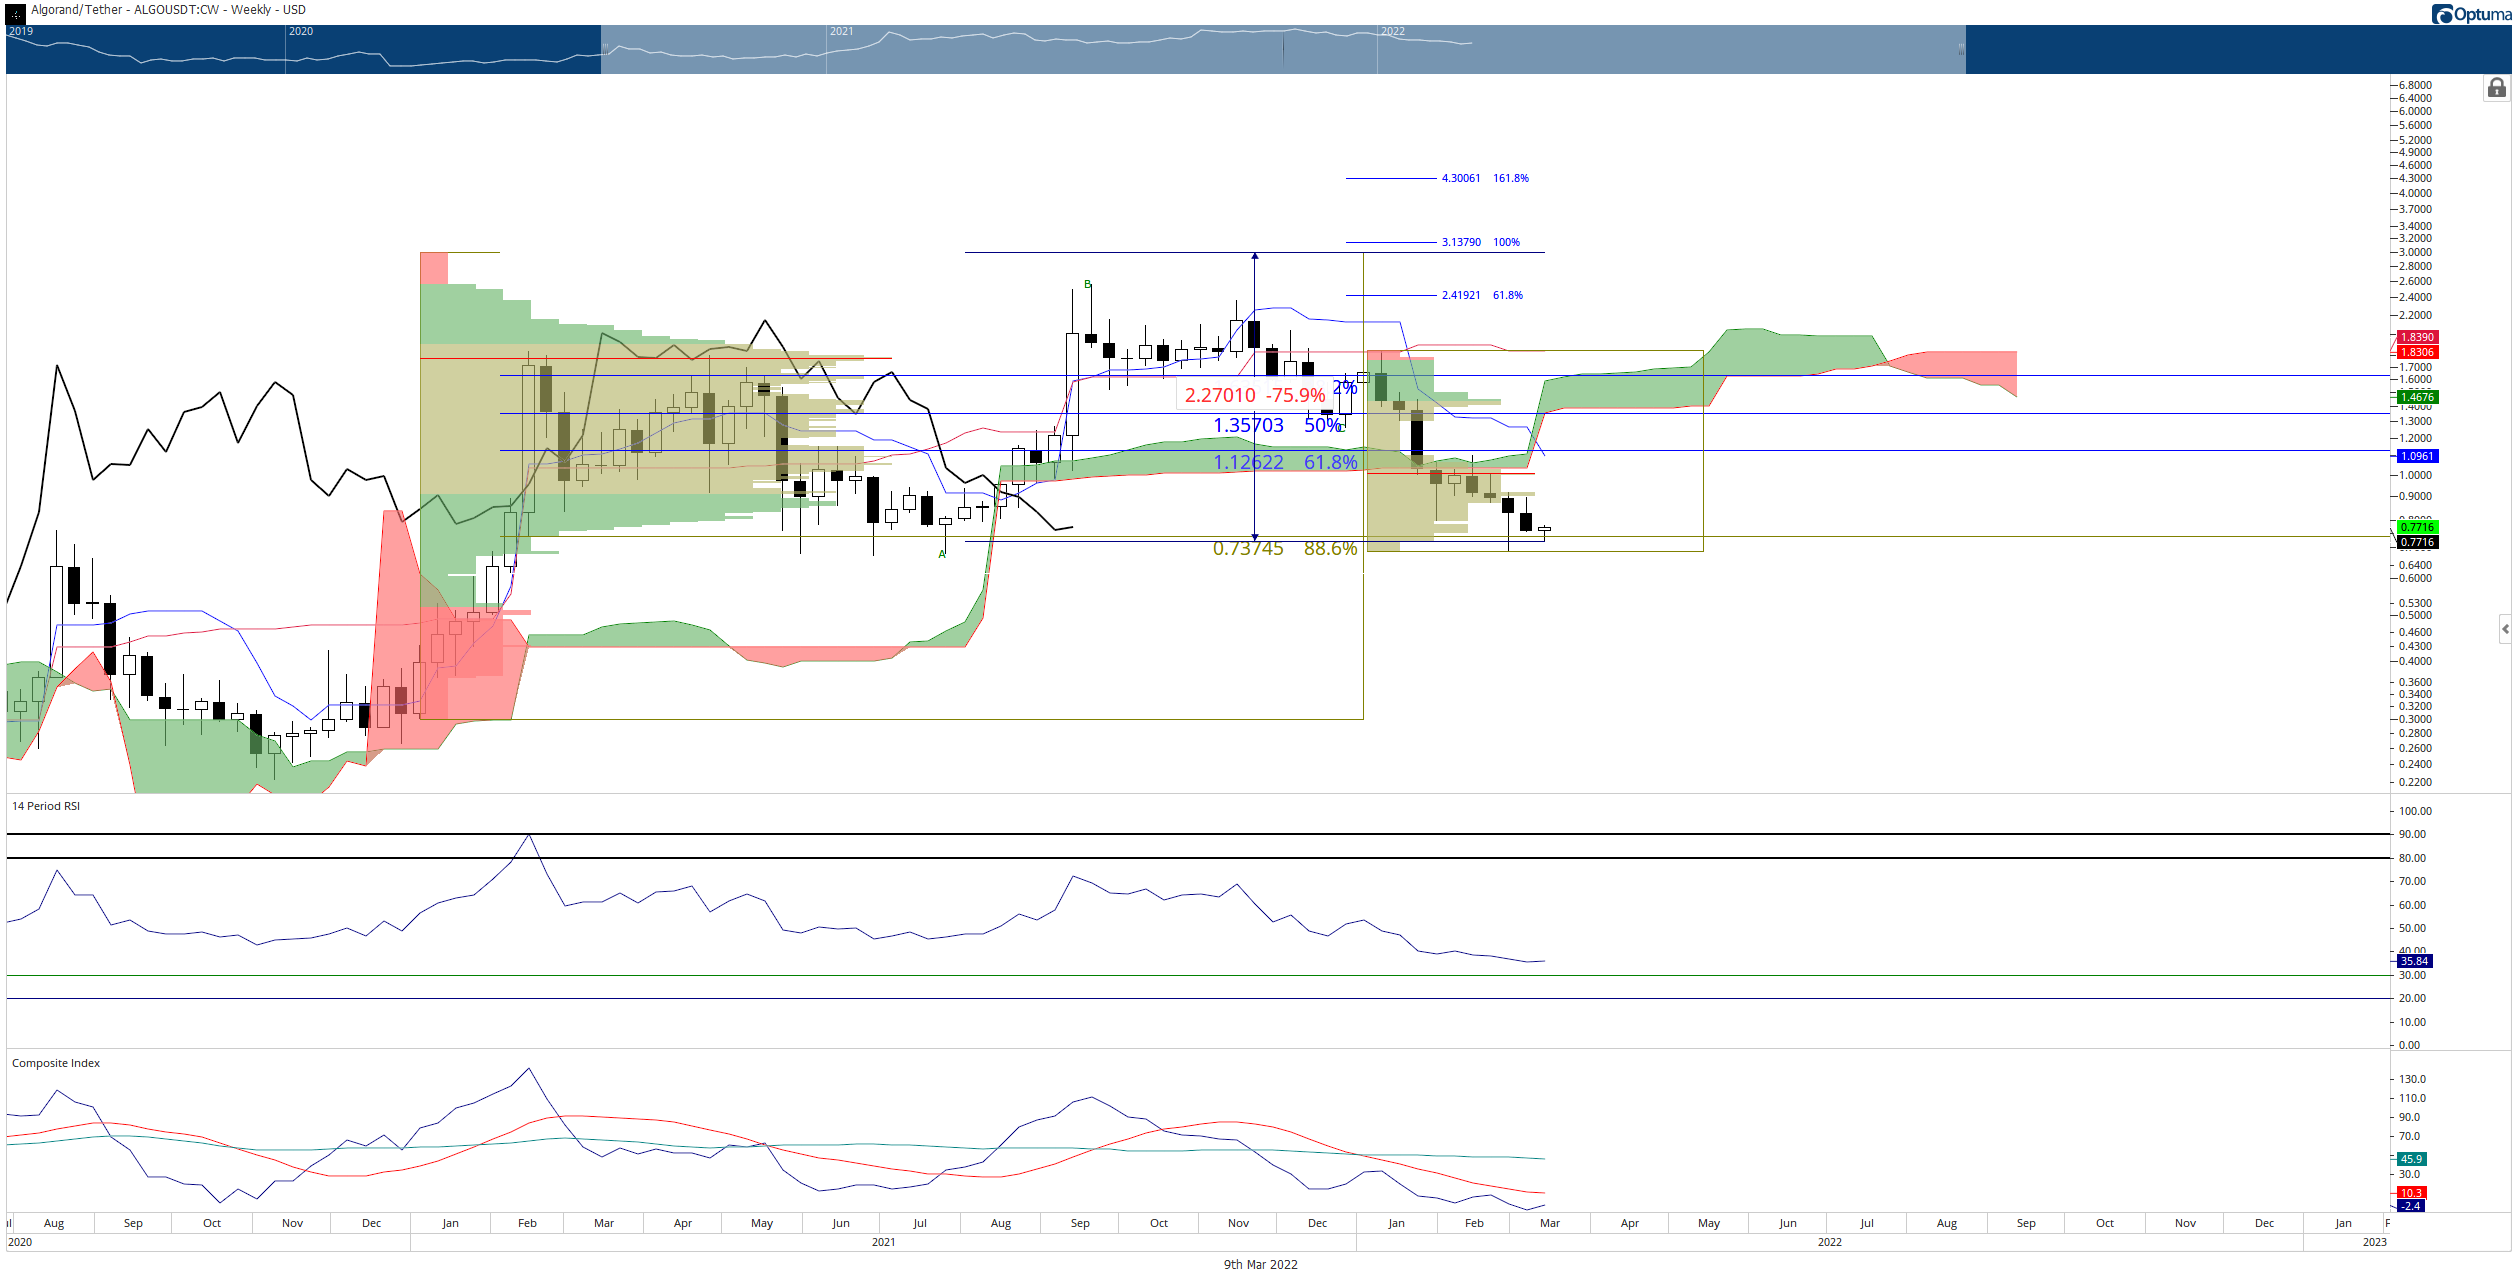Click the Optuma logo
Screen dimensions: 2518x1284
coord(2471,14)
